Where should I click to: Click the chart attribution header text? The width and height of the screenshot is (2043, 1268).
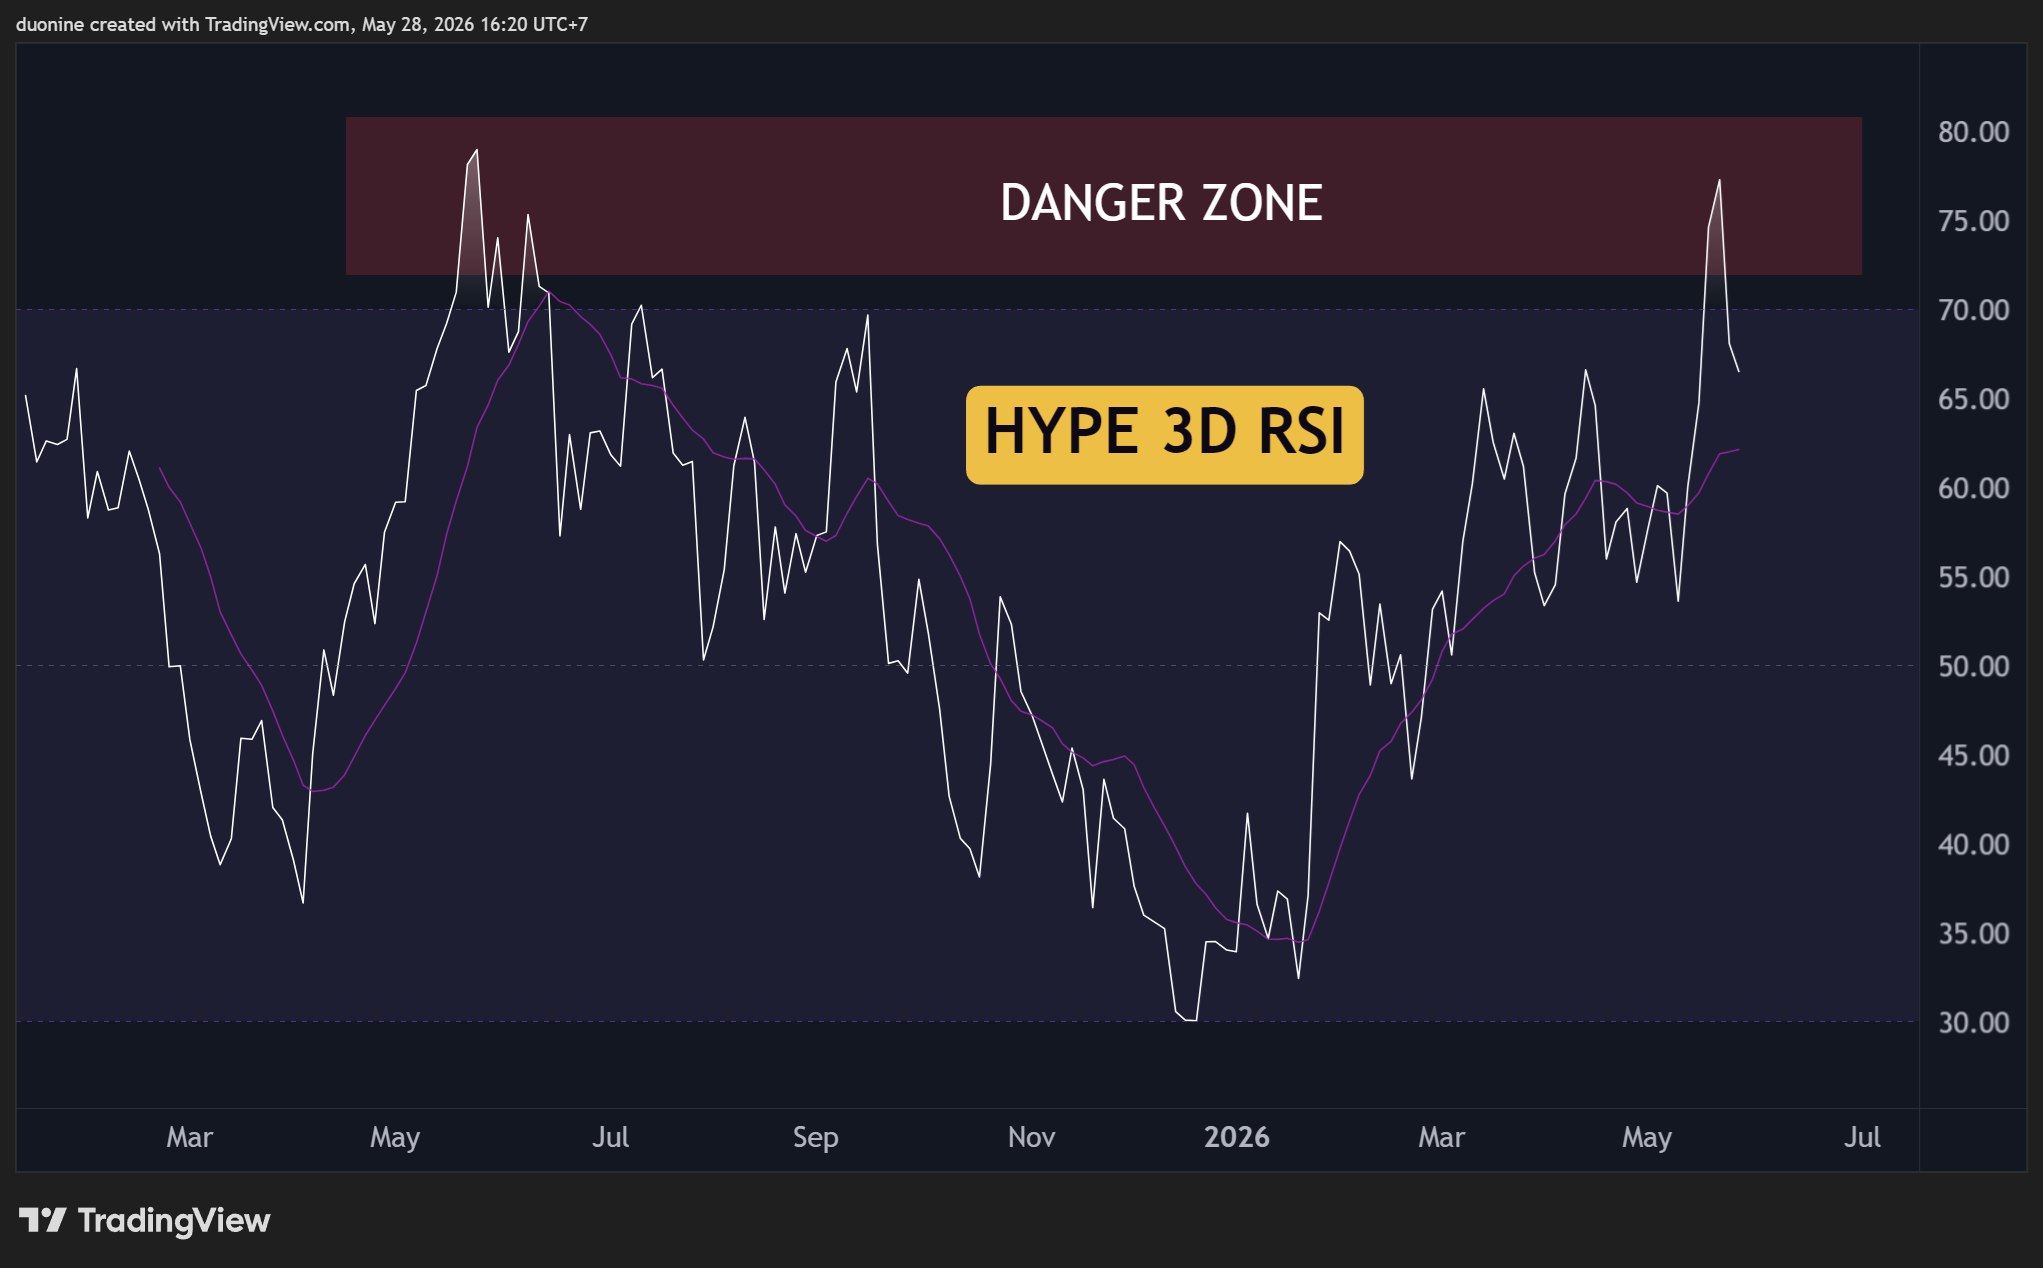[302, 24]
